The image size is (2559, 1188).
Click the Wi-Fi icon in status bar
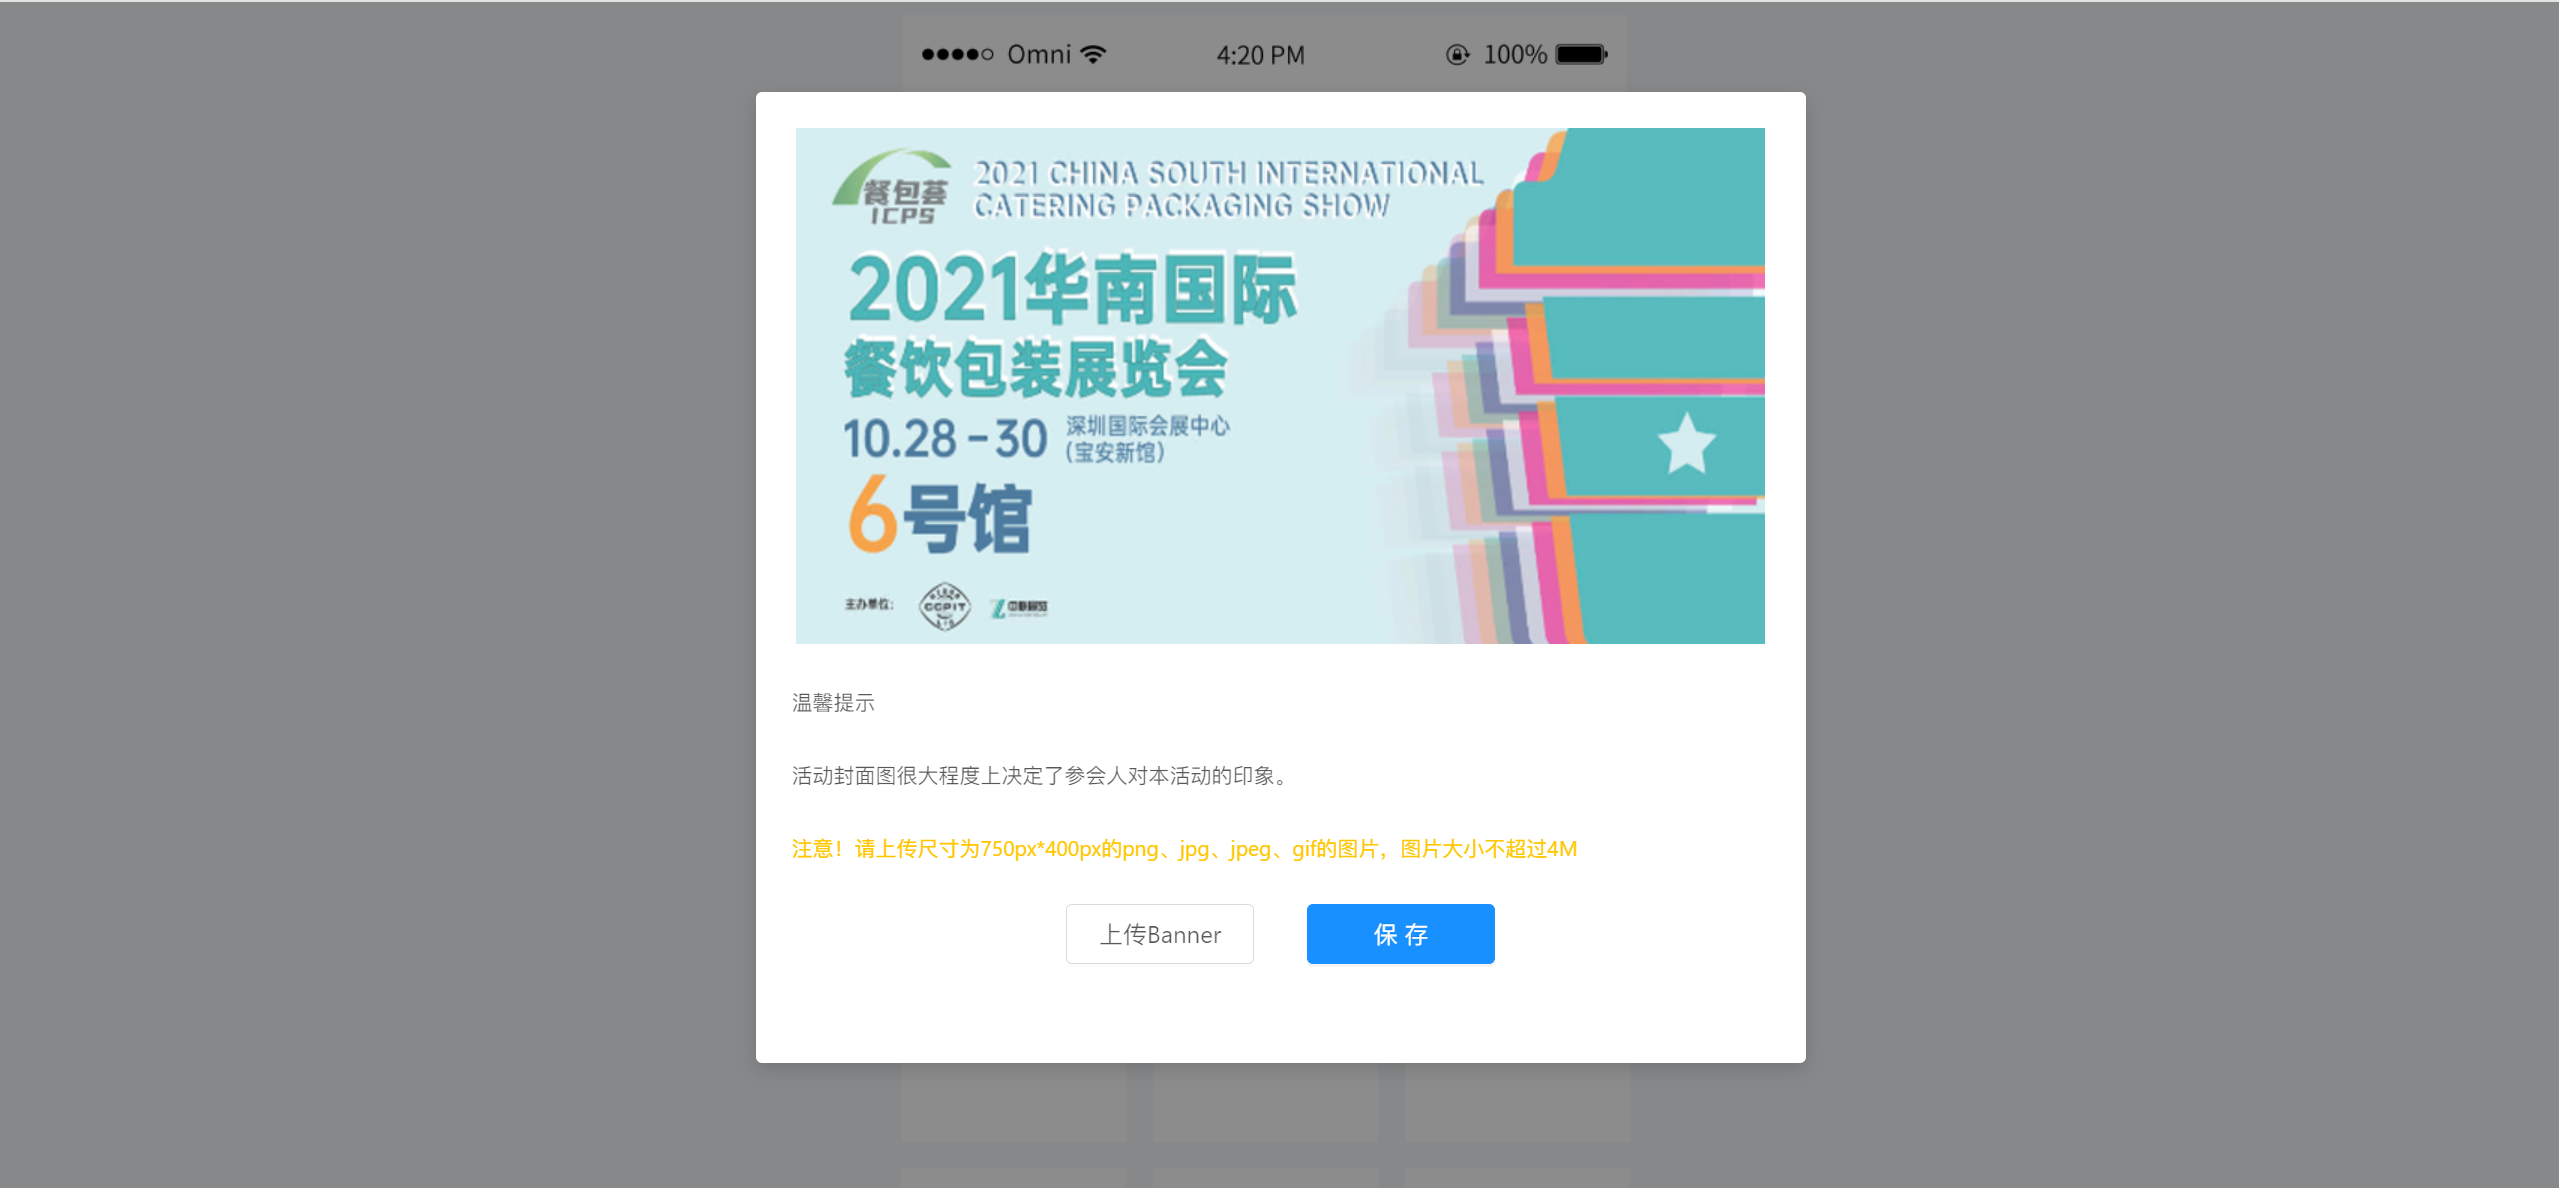point(1094,54)
